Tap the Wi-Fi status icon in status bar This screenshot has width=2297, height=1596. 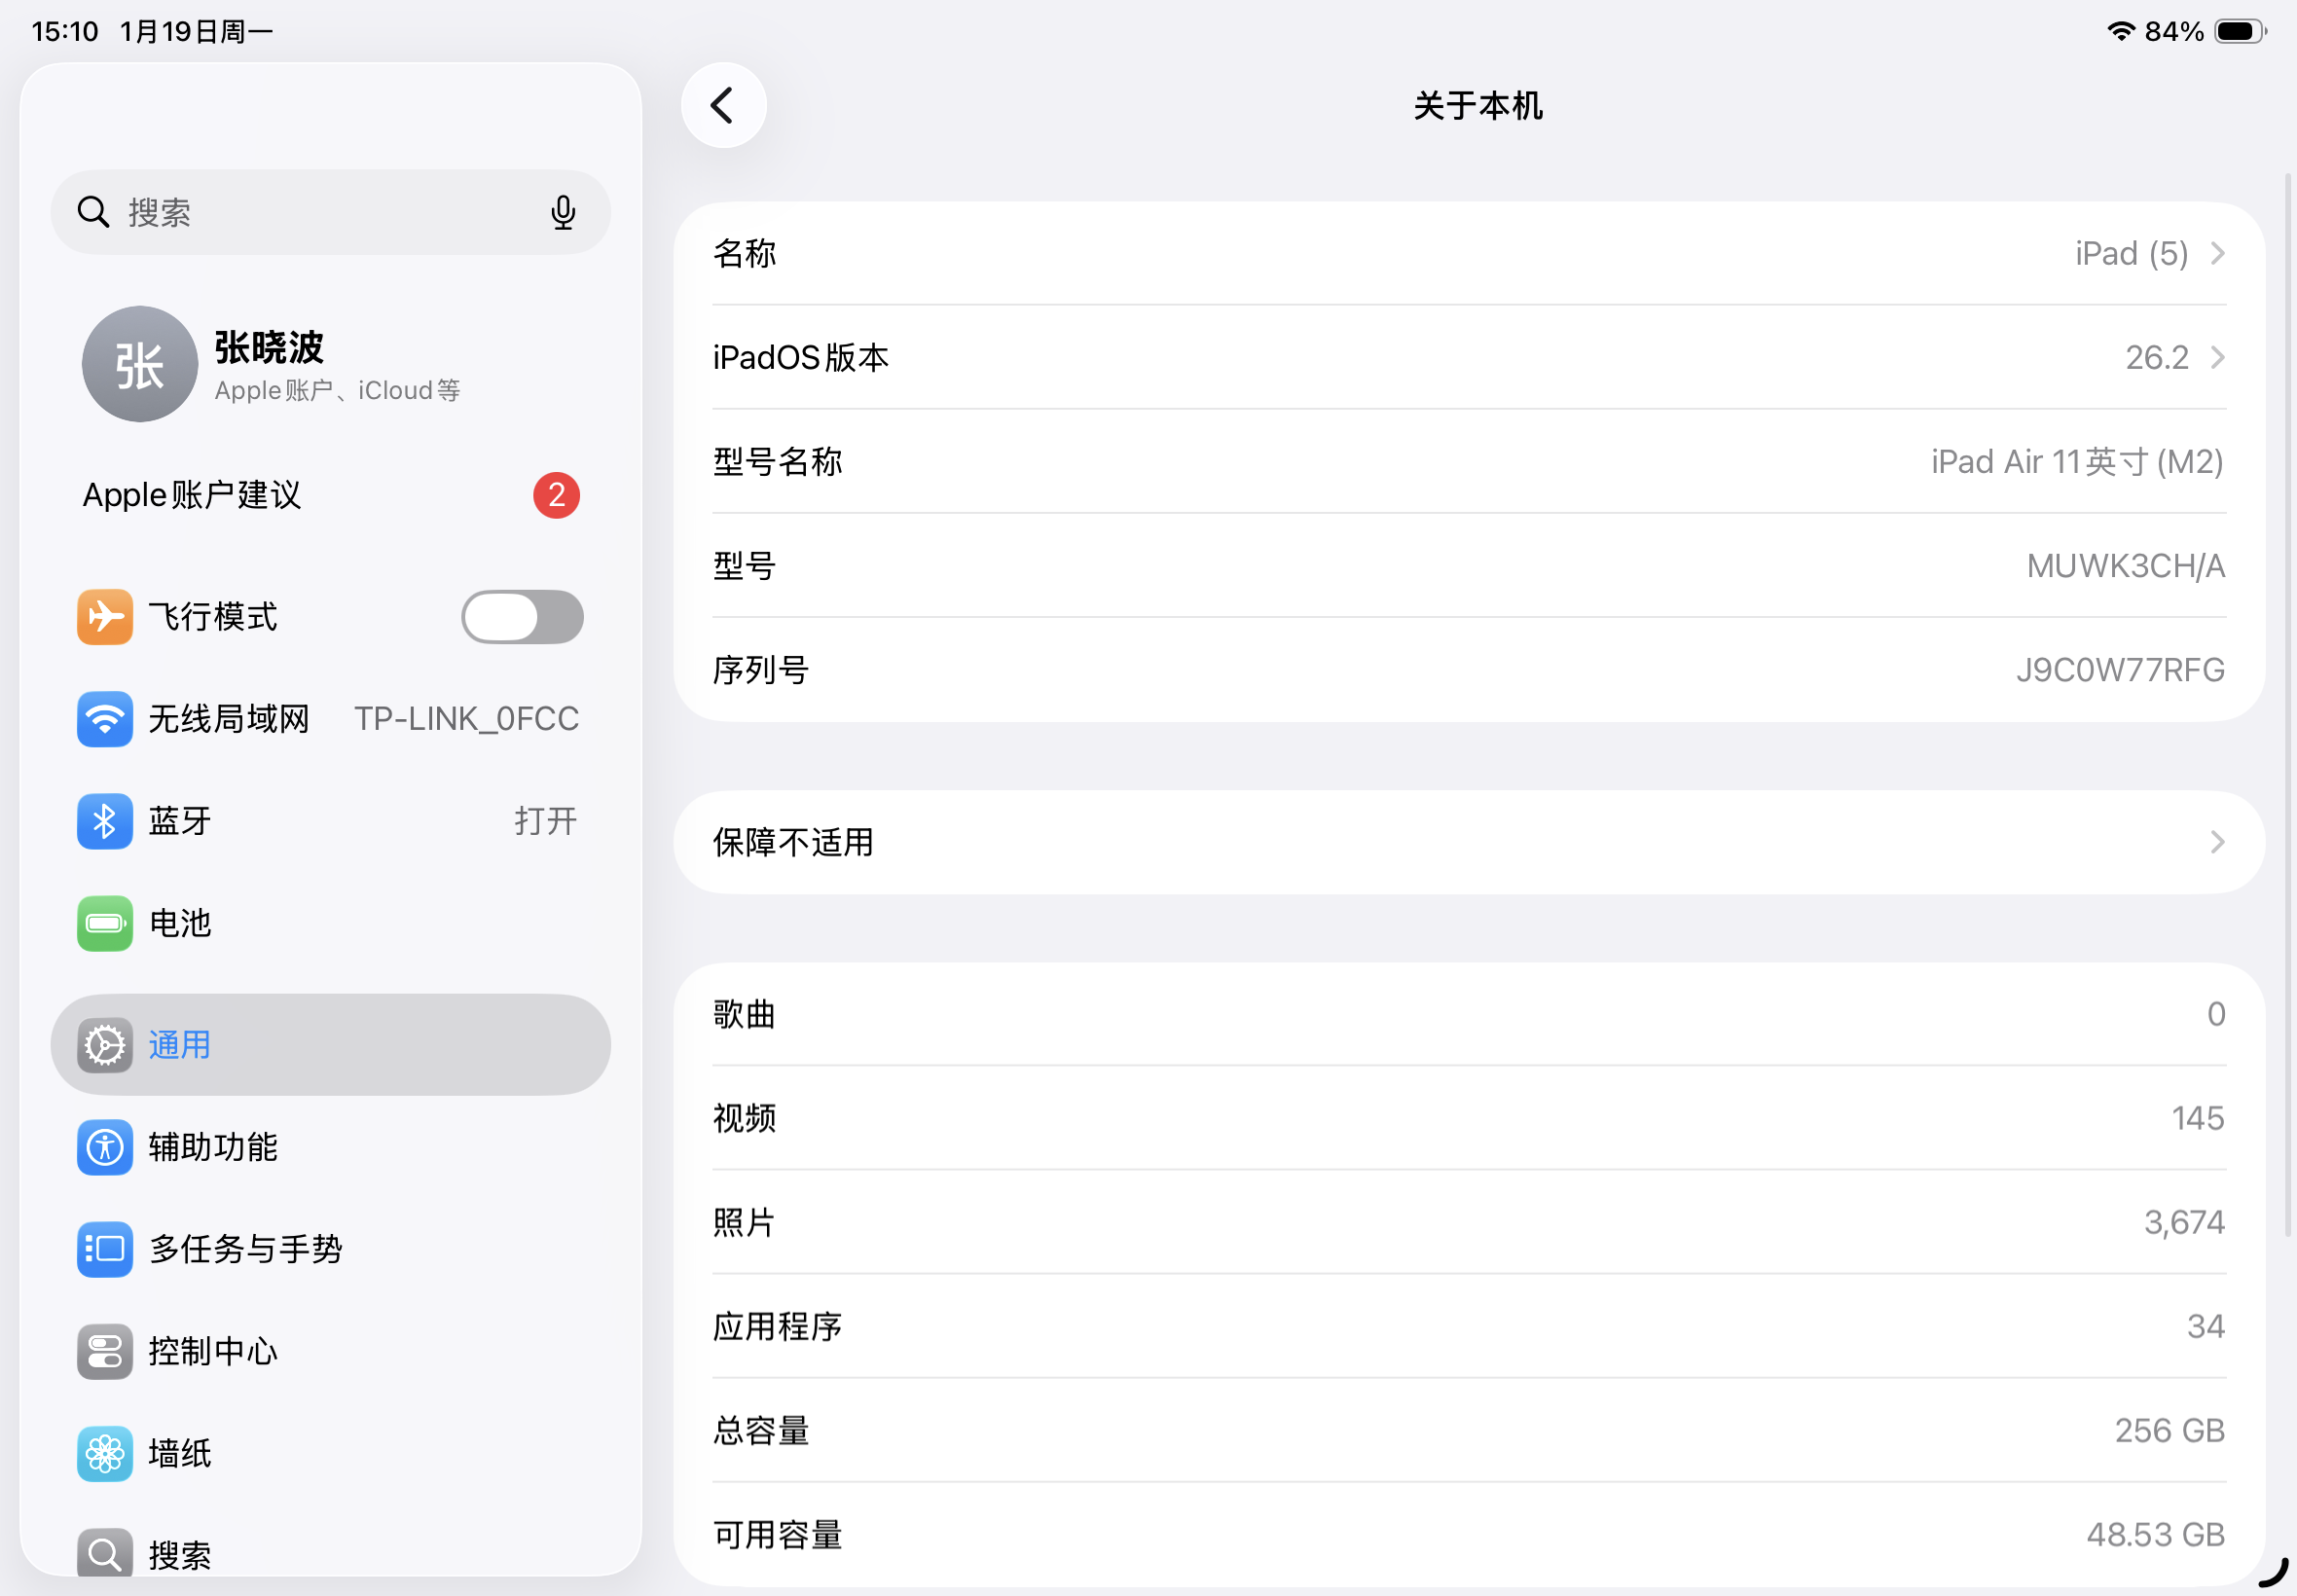[2121, 31]
